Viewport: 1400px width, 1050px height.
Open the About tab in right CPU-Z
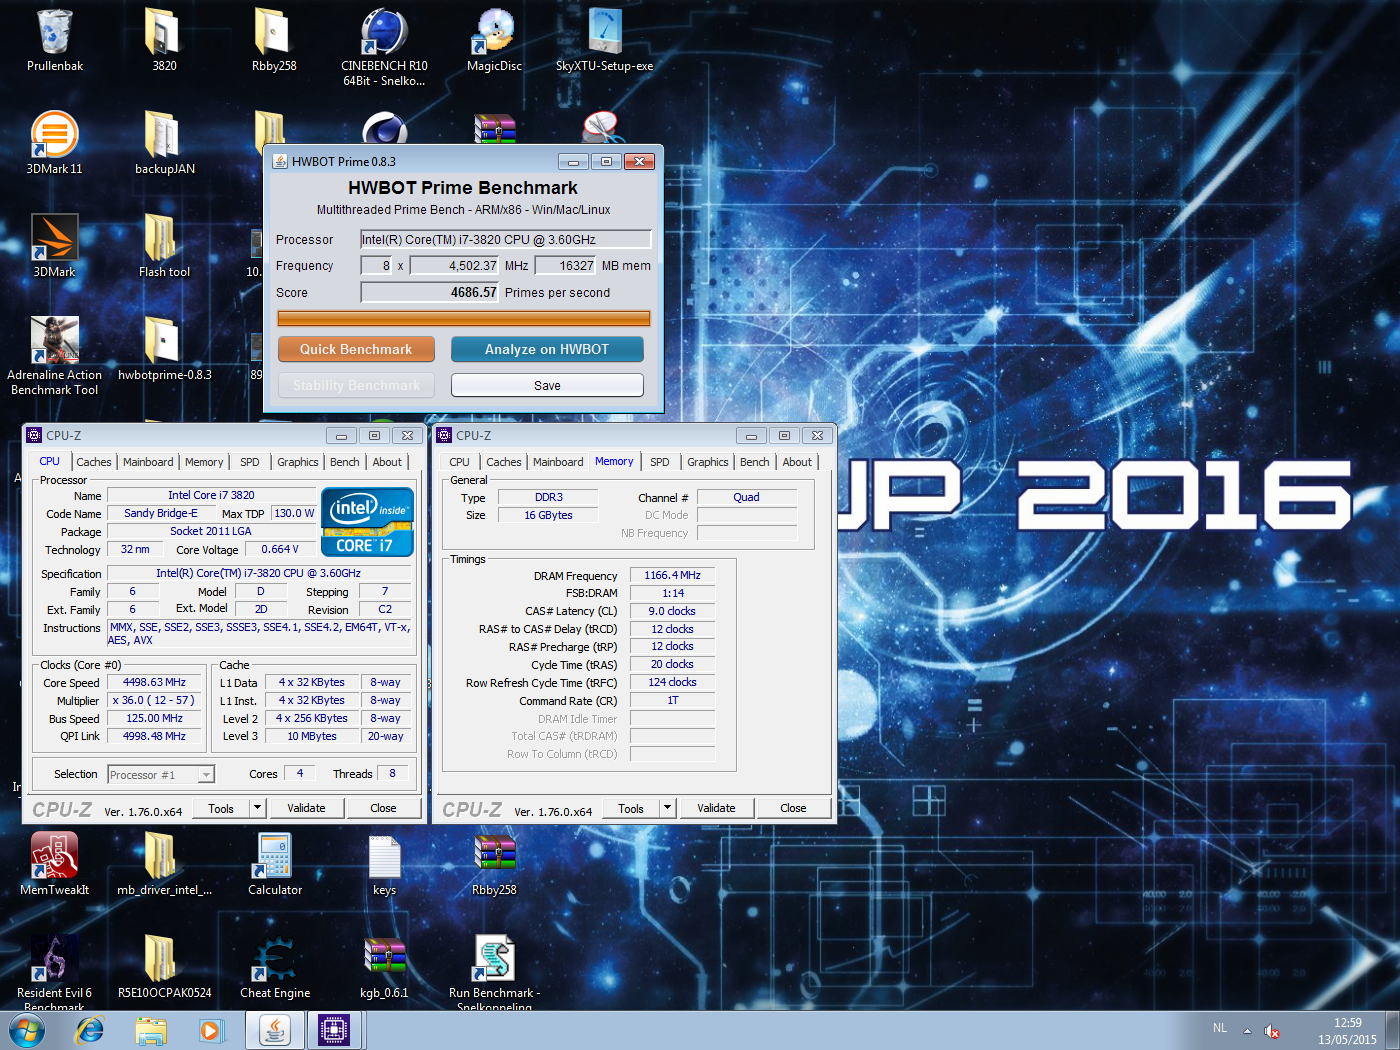[x=797, y=462]
